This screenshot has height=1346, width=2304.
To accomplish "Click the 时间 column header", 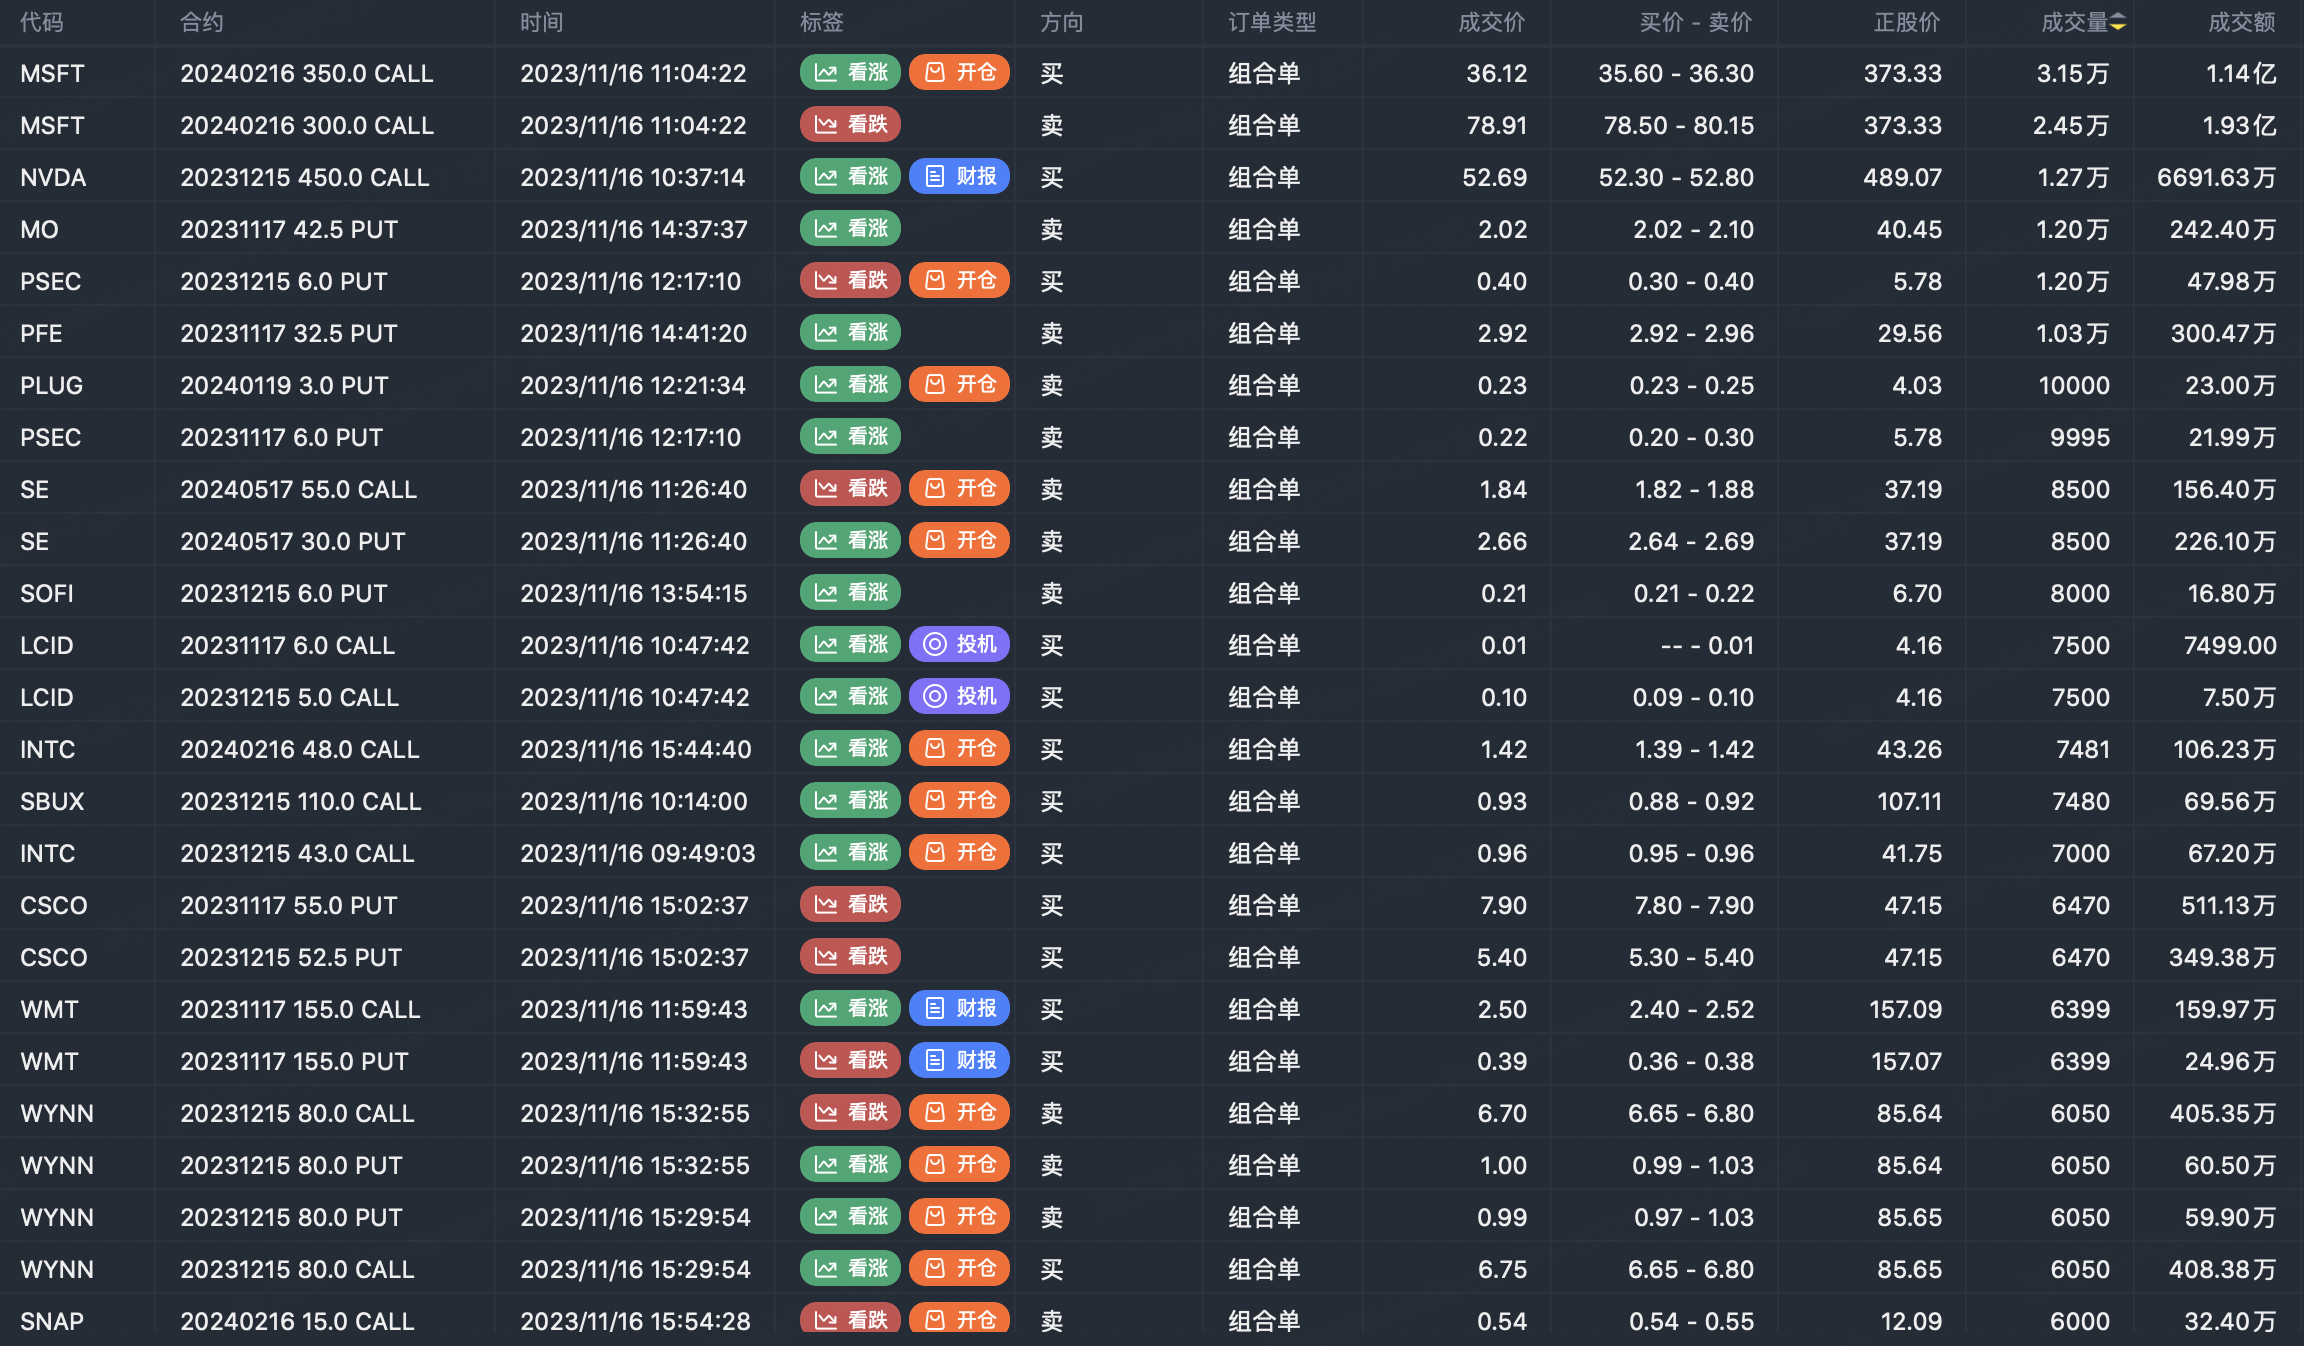I will pyautogui.click(x=542, y=22).
